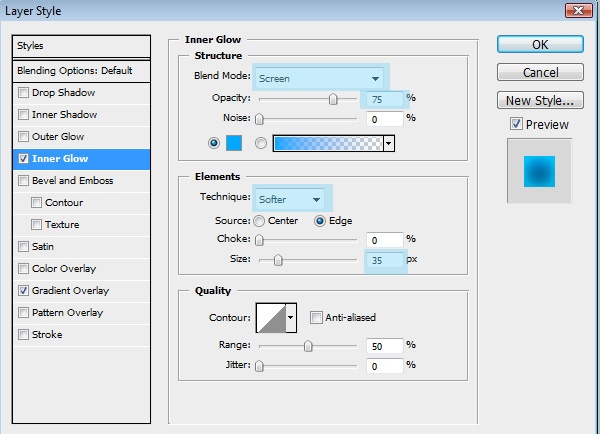Viewport: 600px width, 434px height.
Task: Click the Noise value field
Action: [384, 119]
